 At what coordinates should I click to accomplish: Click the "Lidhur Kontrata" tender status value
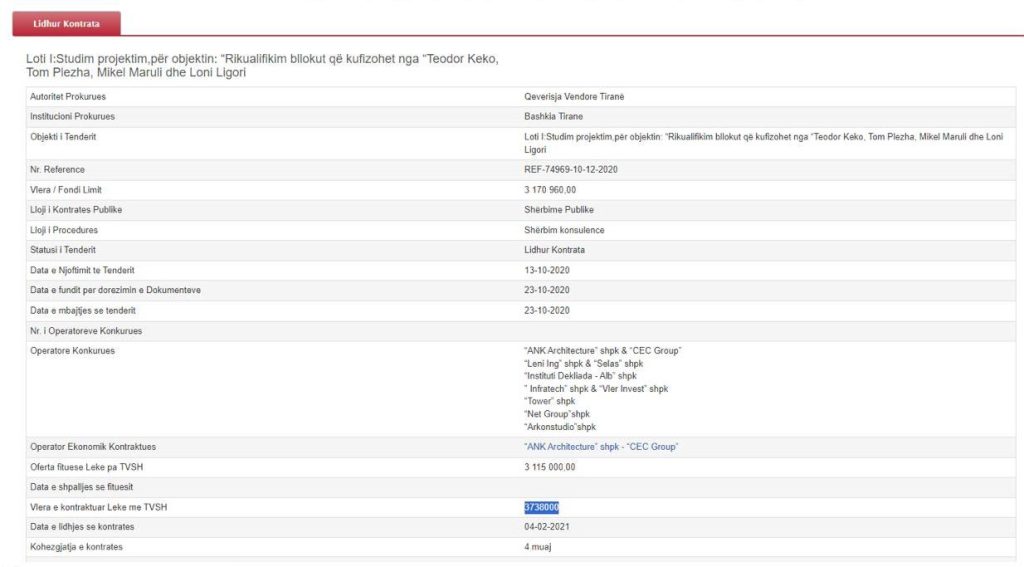click(554, 249)
